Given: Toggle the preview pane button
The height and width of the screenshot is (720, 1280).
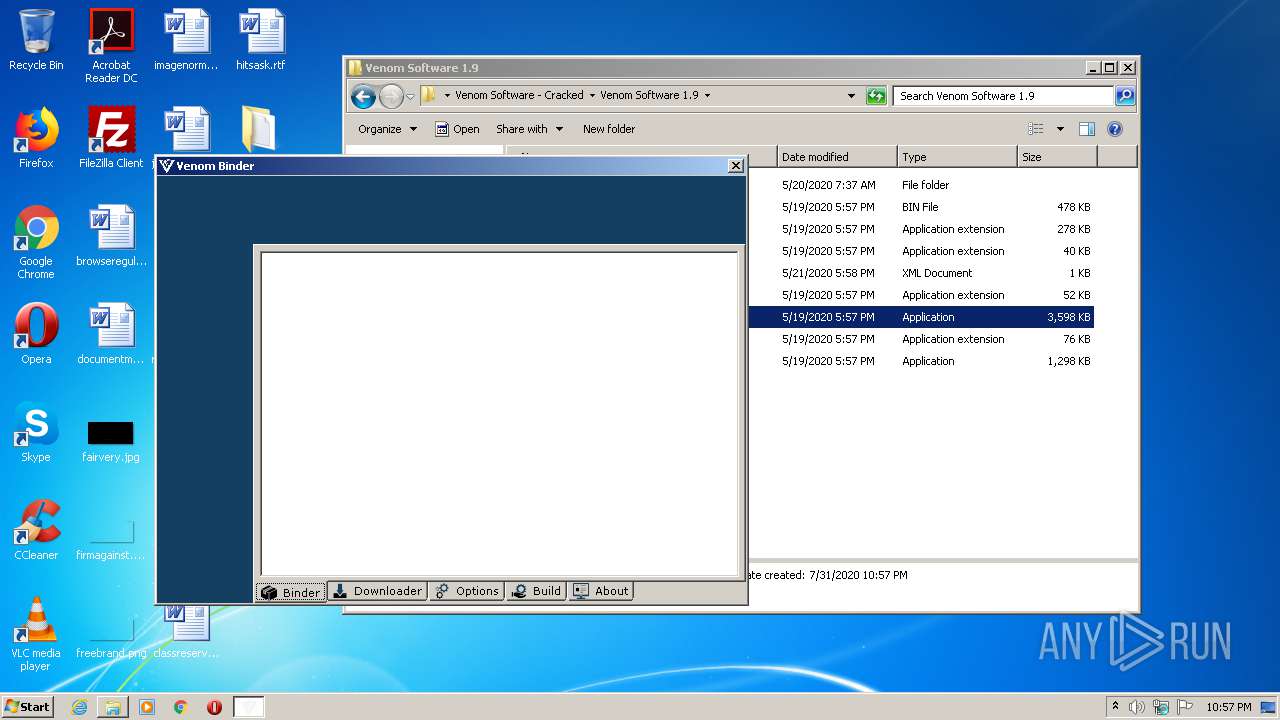Looking at the screenshot, I should [x=1087, y=129].
